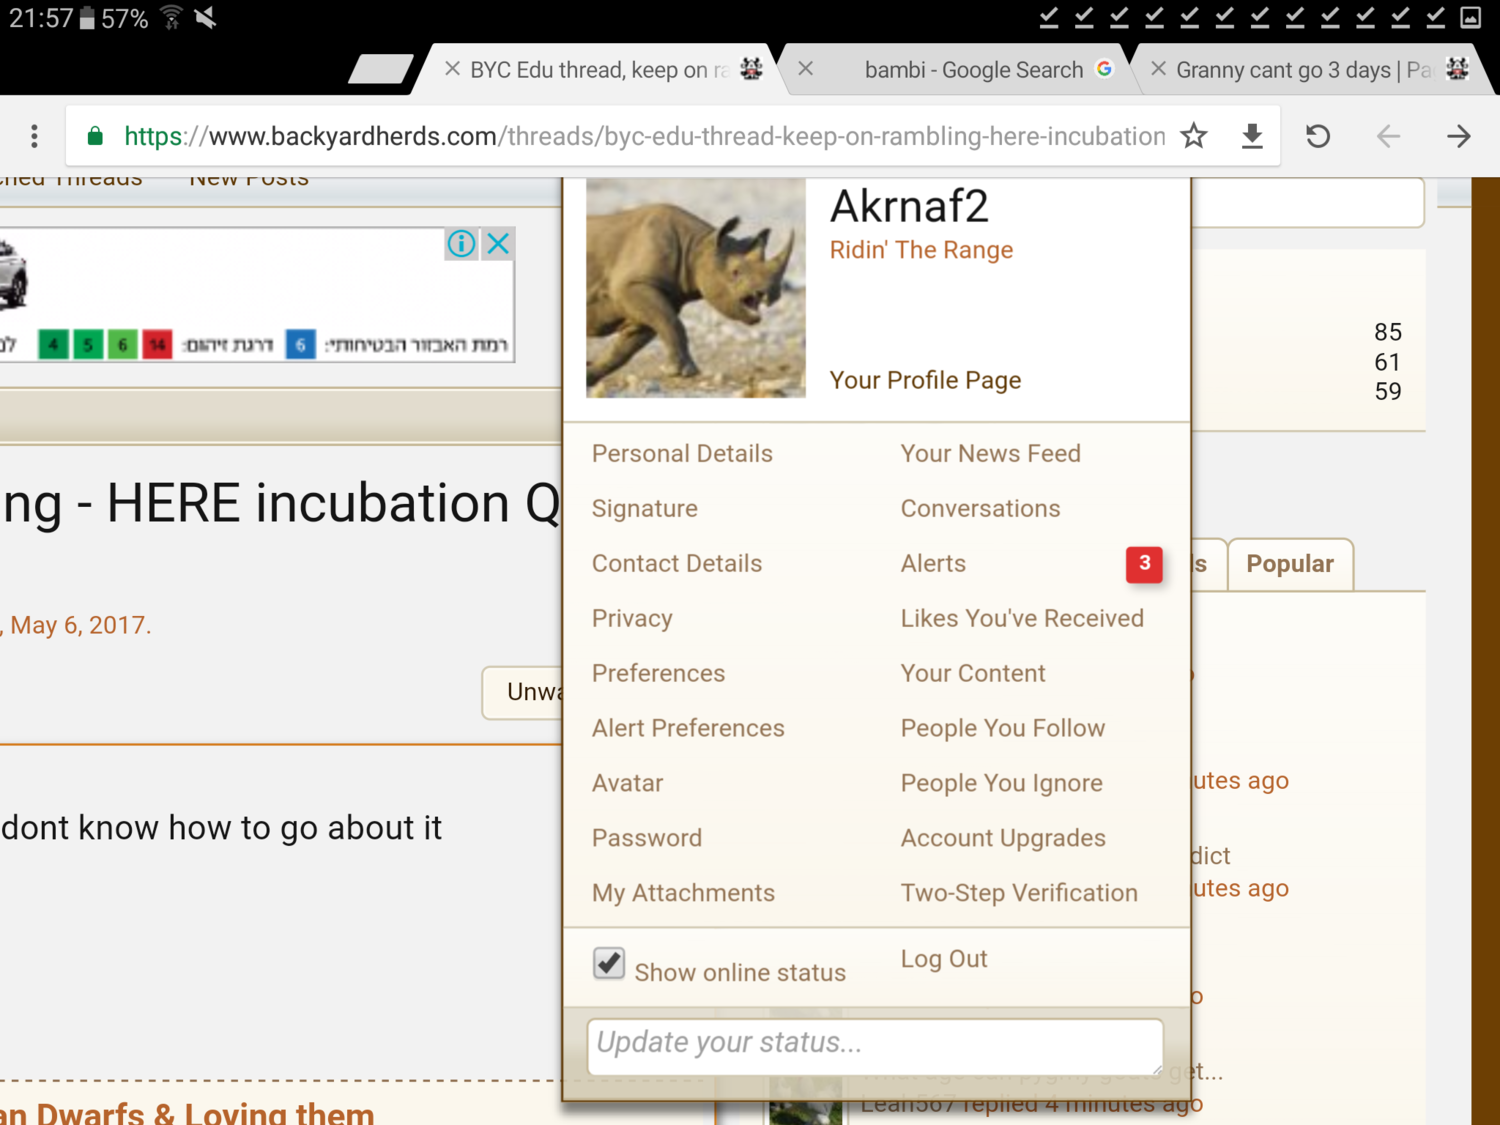Tap the Unwatch thread button
This screenshot has height=1125, width=1500.
[524, 692]
